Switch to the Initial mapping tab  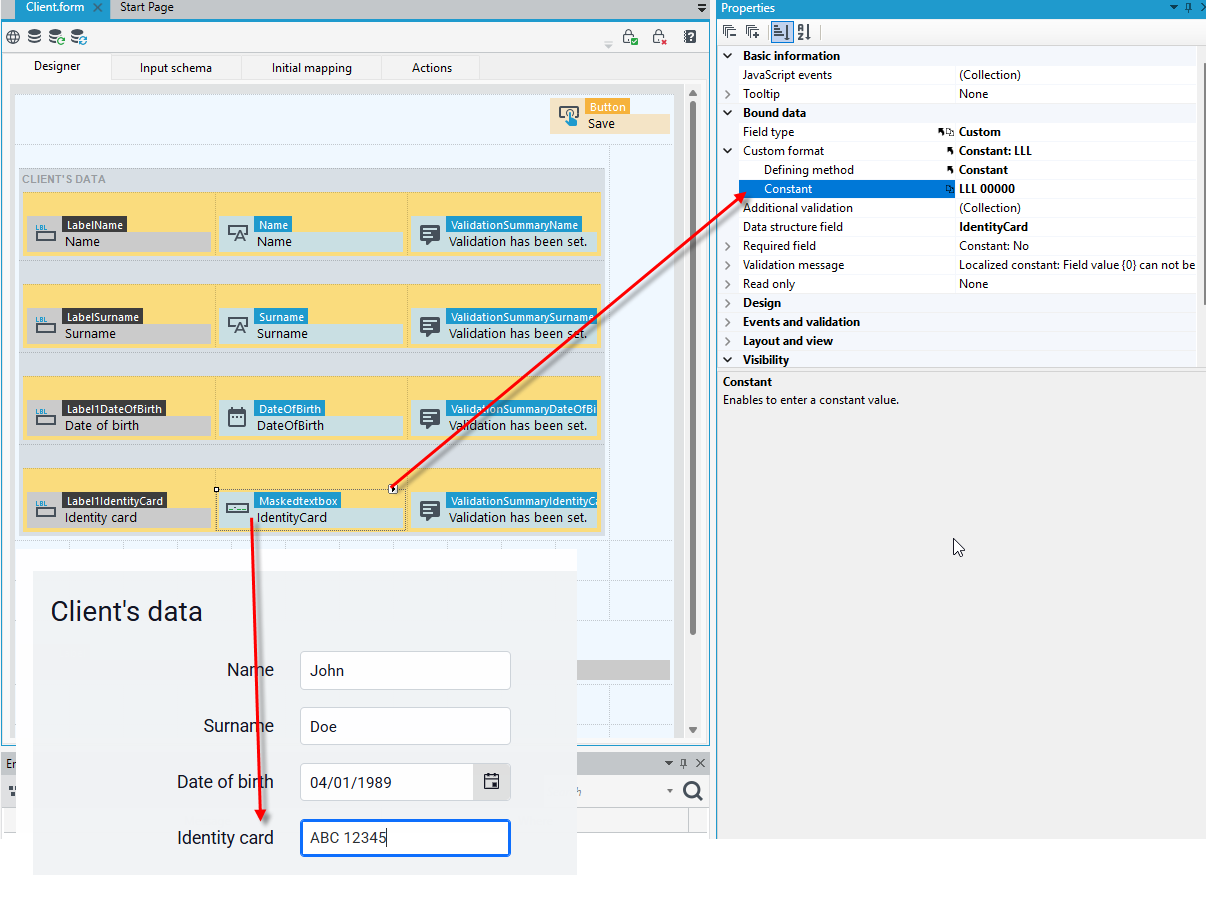312,68
